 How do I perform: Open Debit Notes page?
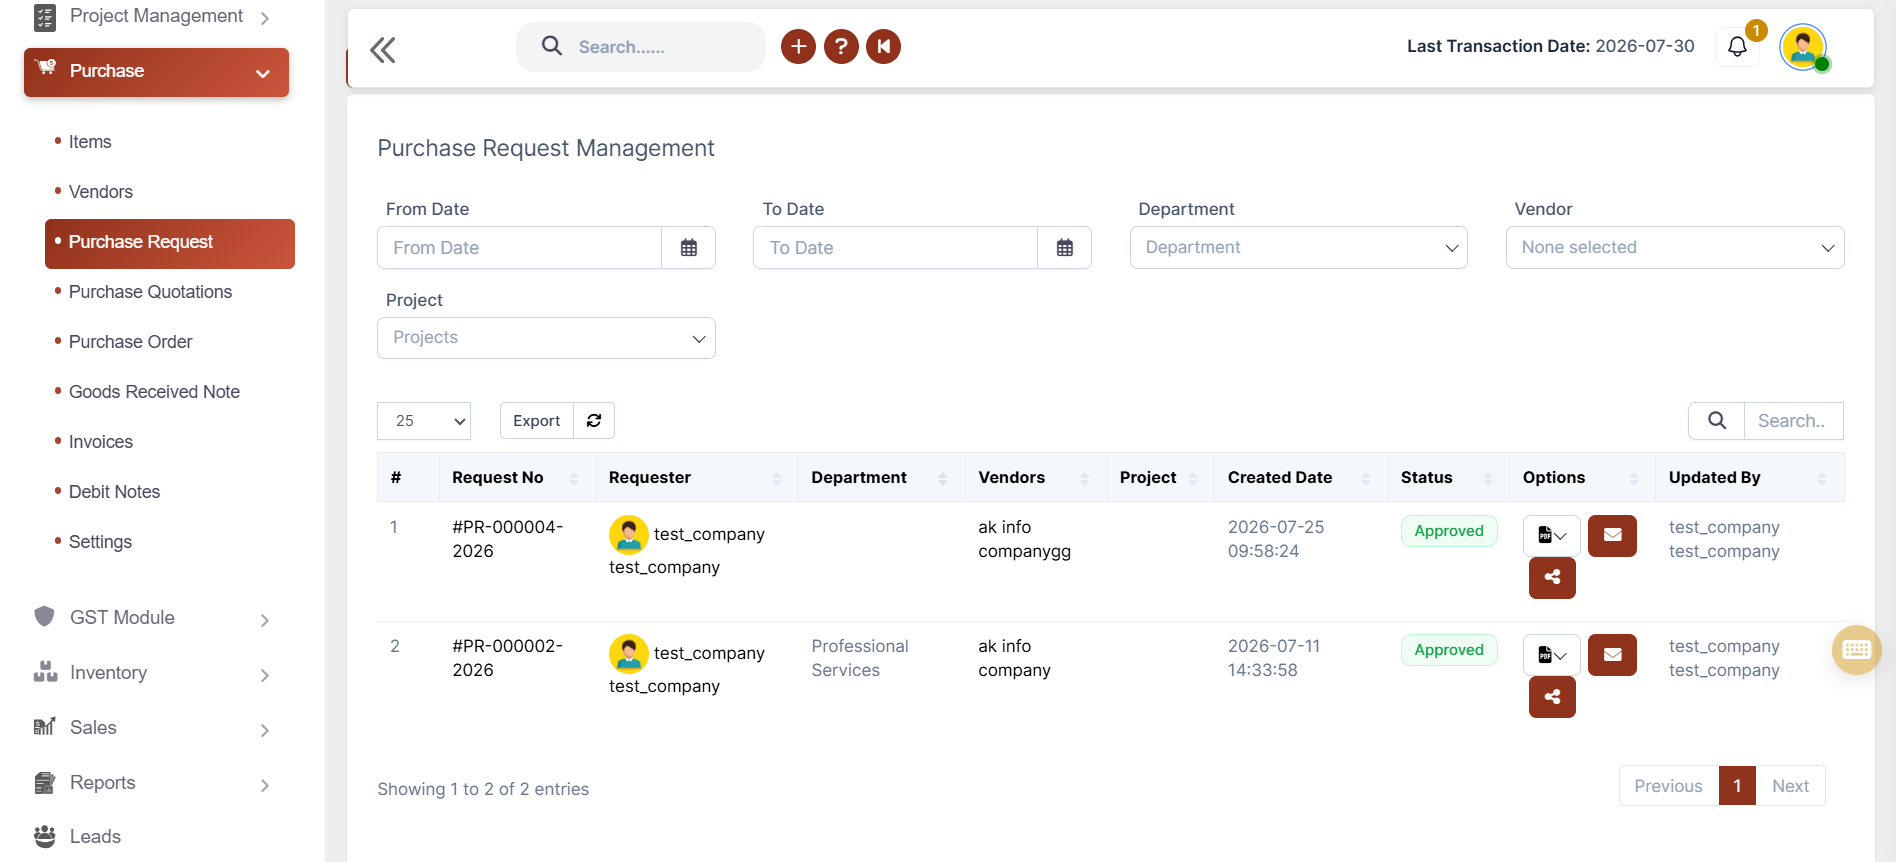[x=114, y=492]
